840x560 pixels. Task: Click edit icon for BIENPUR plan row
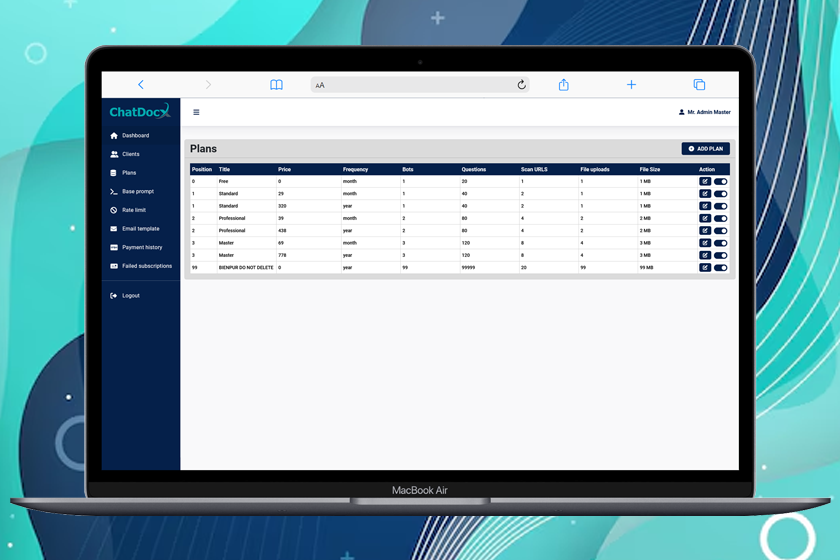(x=705, y=268)
